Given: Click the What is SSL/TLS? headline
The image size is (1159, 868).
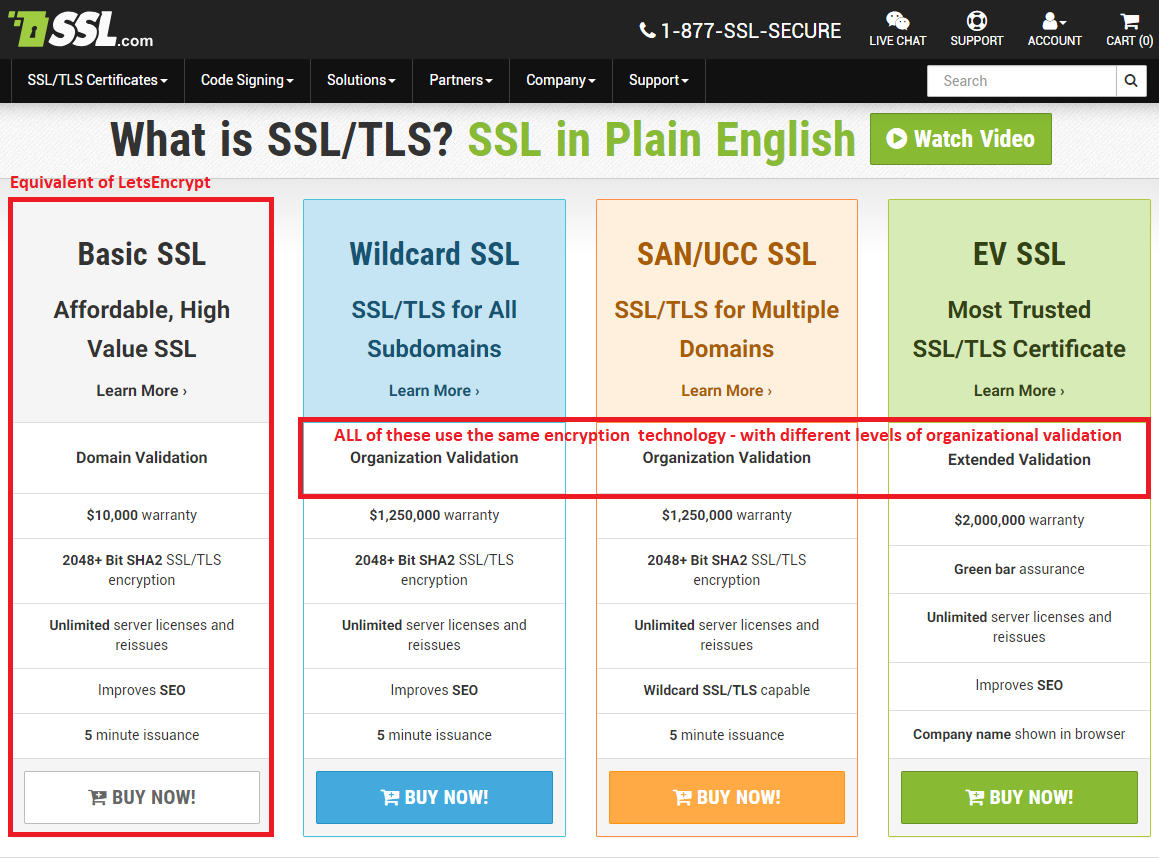Looking at the screenshot, I should (x=282, y=140).
